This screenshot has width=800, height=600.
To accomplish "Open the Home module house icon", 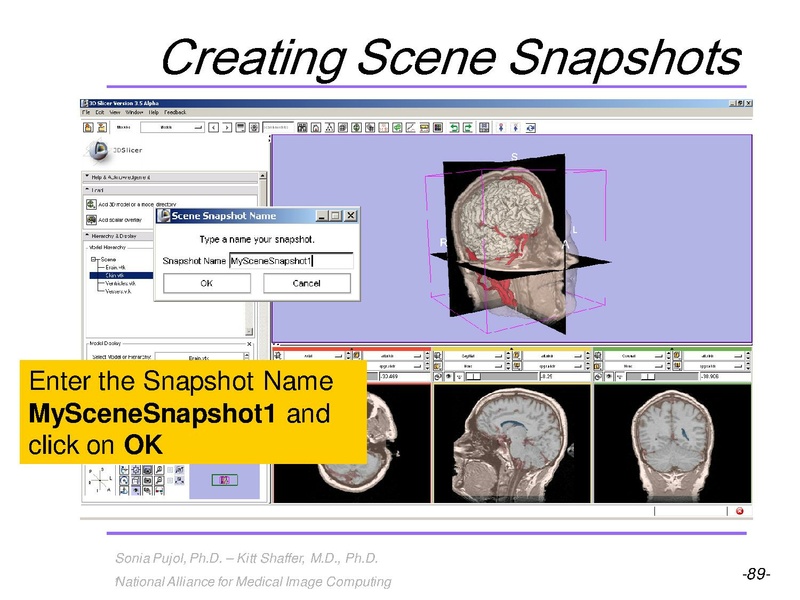I will (316, 127).
